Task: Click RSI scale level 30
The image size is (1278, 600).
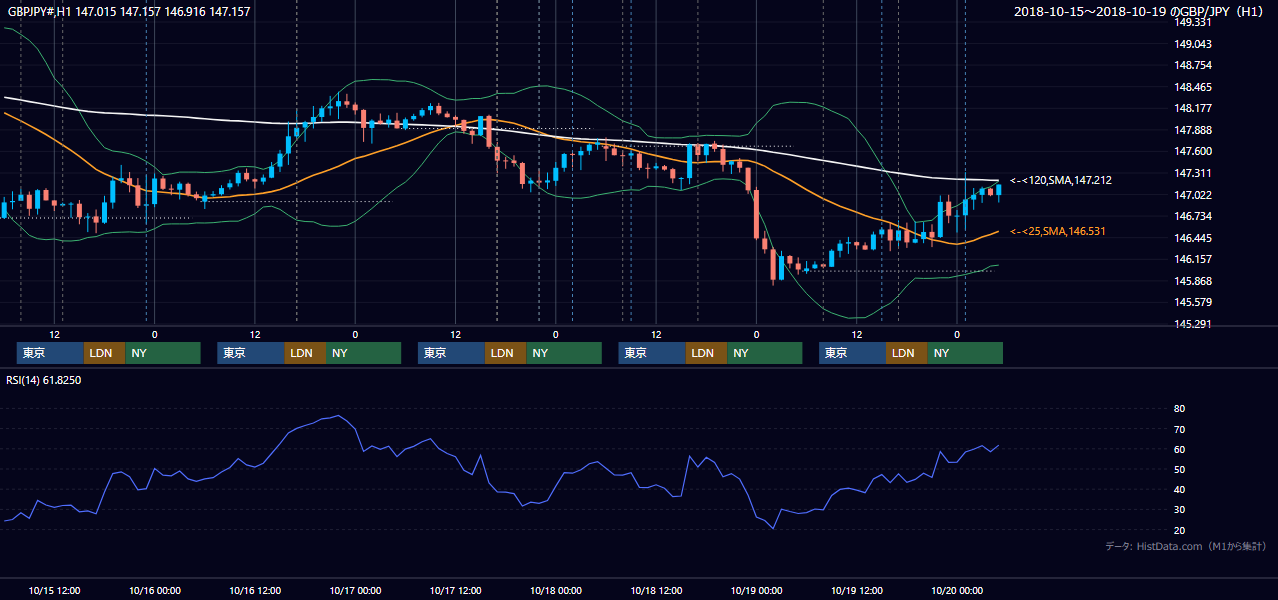Action: click(x=1179, y=511)
